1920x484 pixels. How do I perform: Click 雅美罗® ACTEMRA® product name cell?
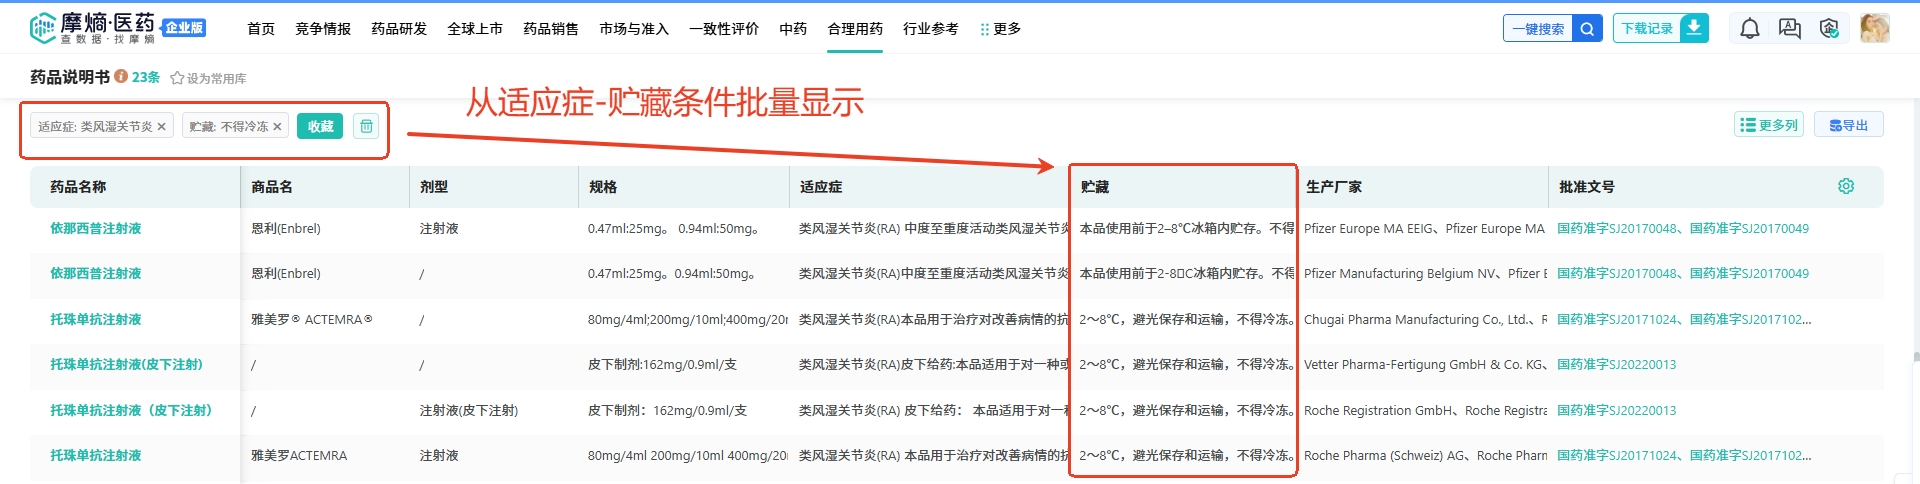point(312,319)
